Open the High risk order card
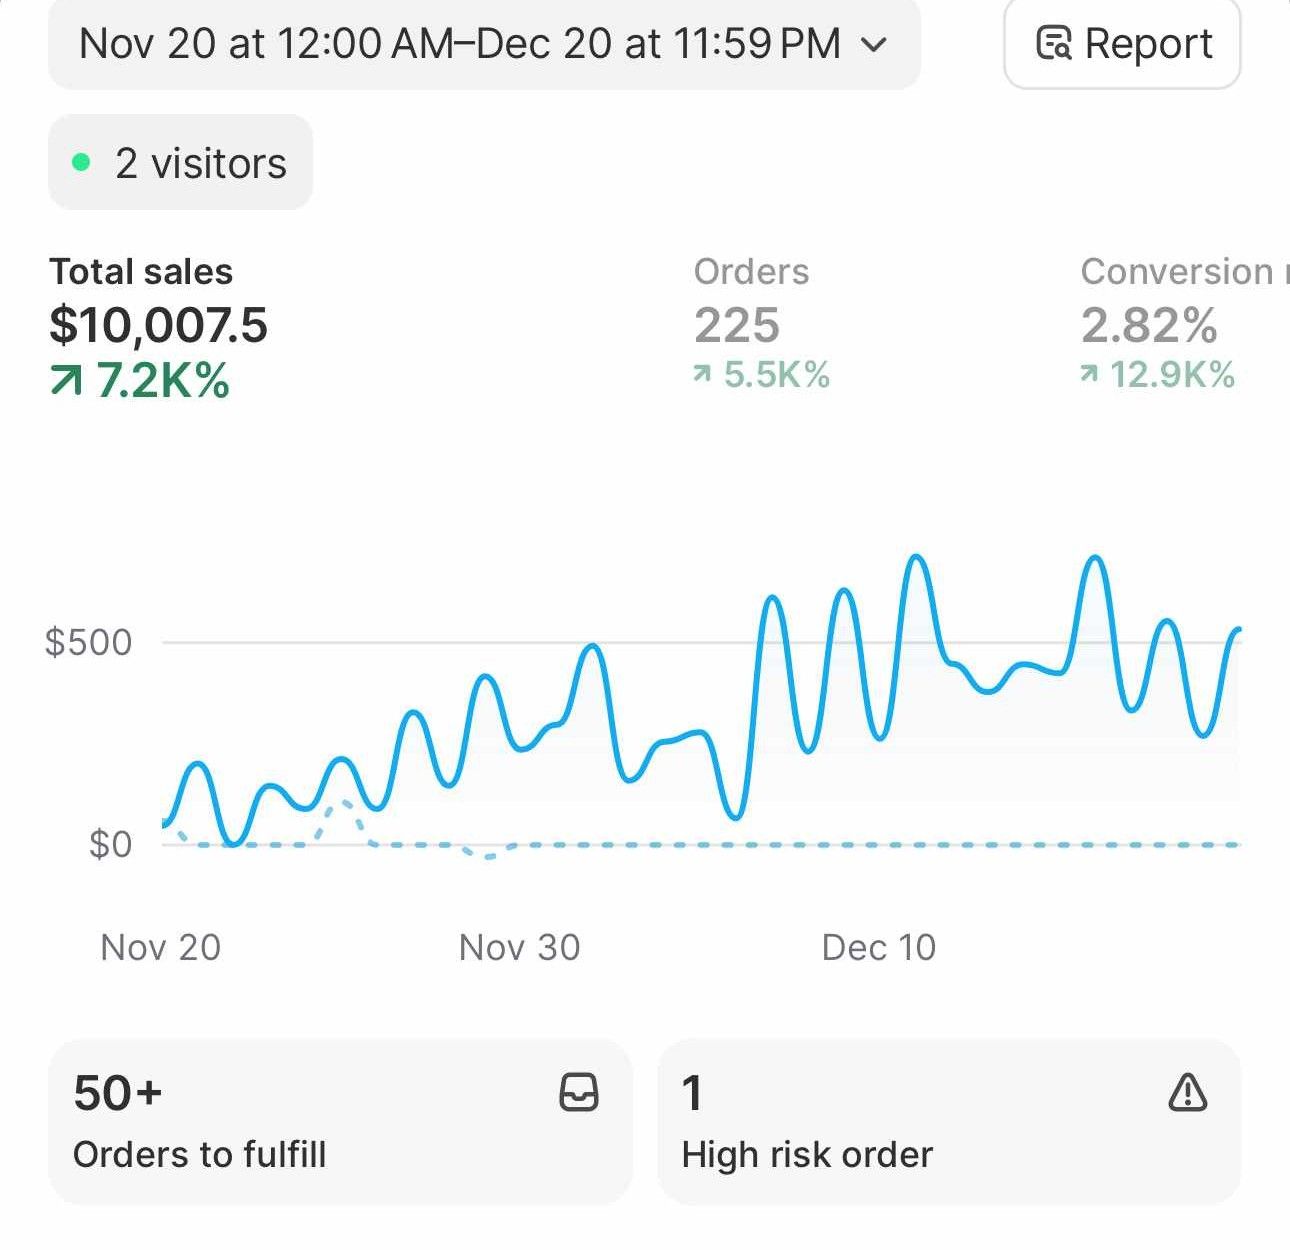 (x=948, y=1121)
